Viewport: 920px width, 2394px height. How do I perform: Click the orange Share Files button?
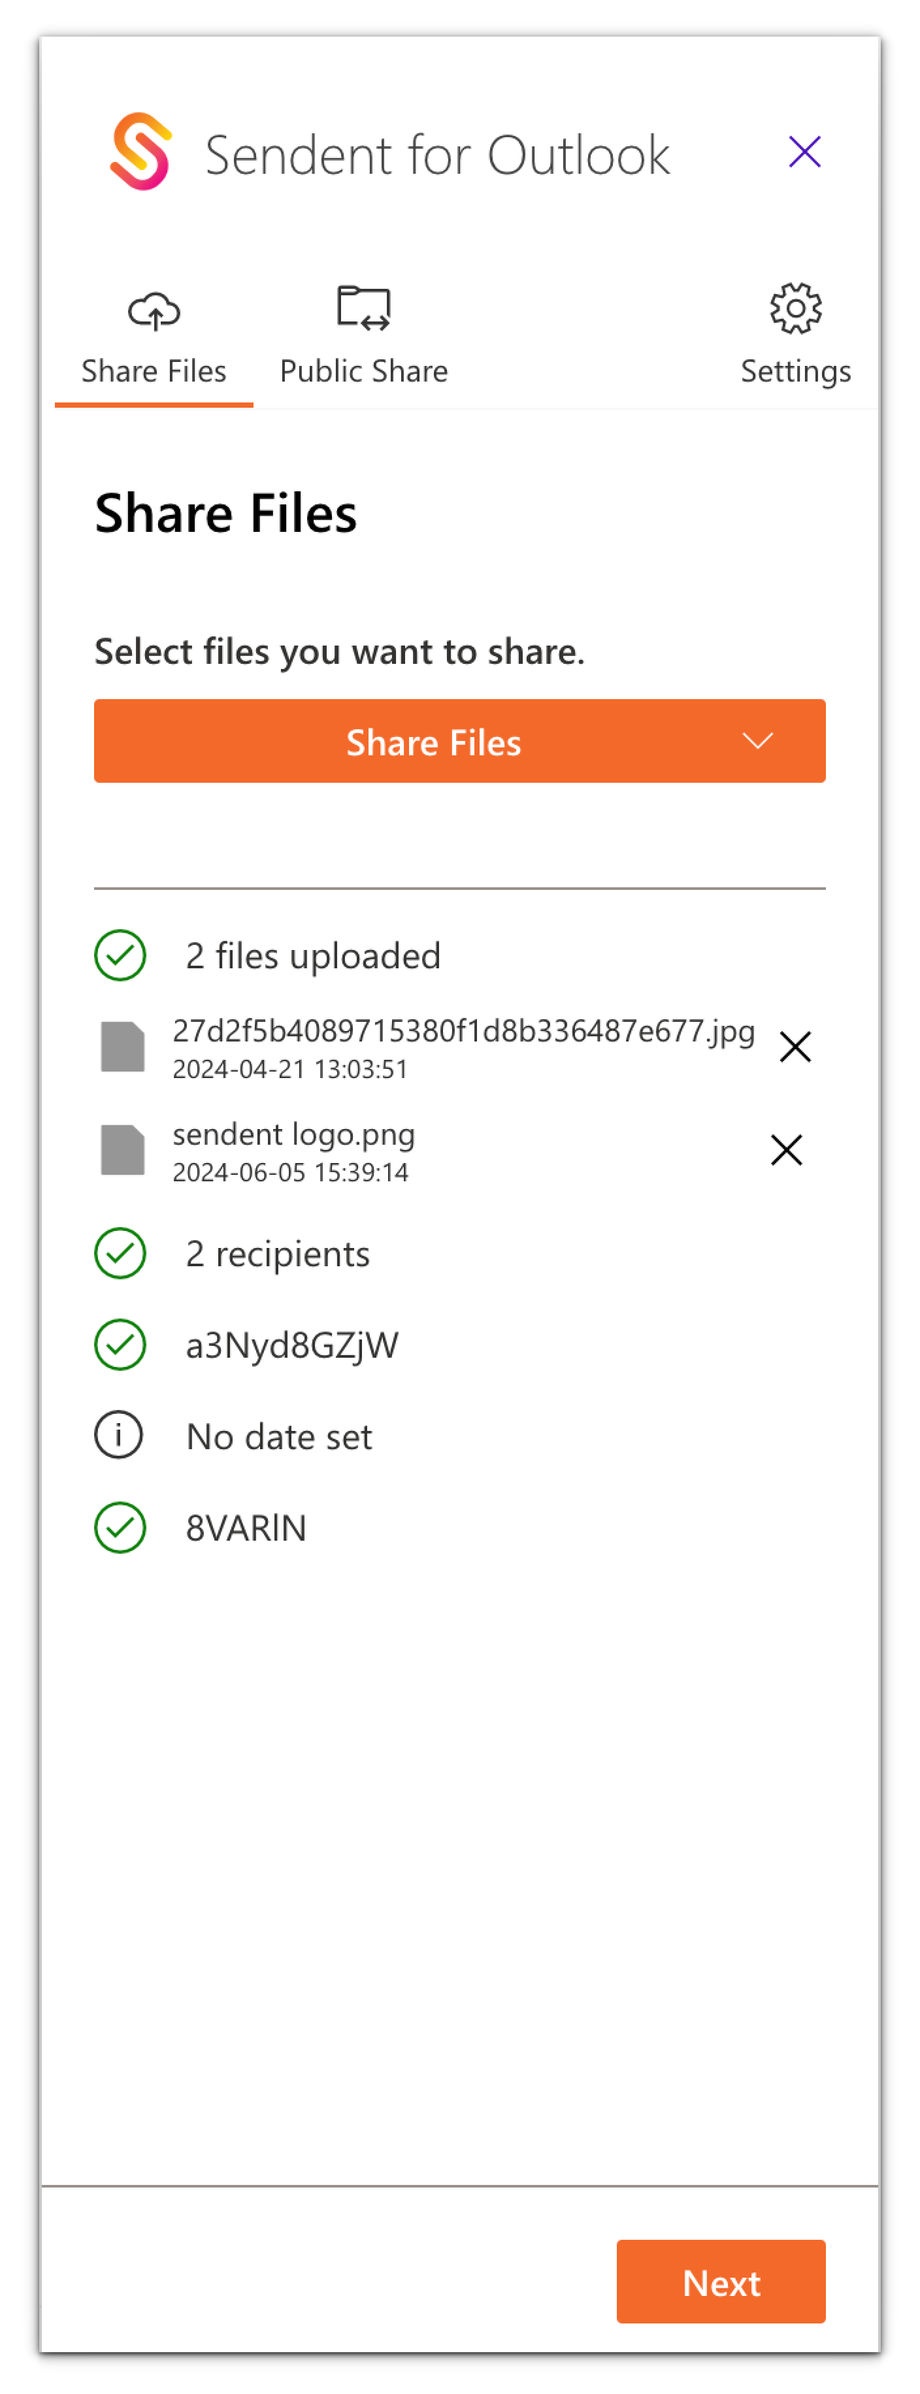tap(433, 741)
